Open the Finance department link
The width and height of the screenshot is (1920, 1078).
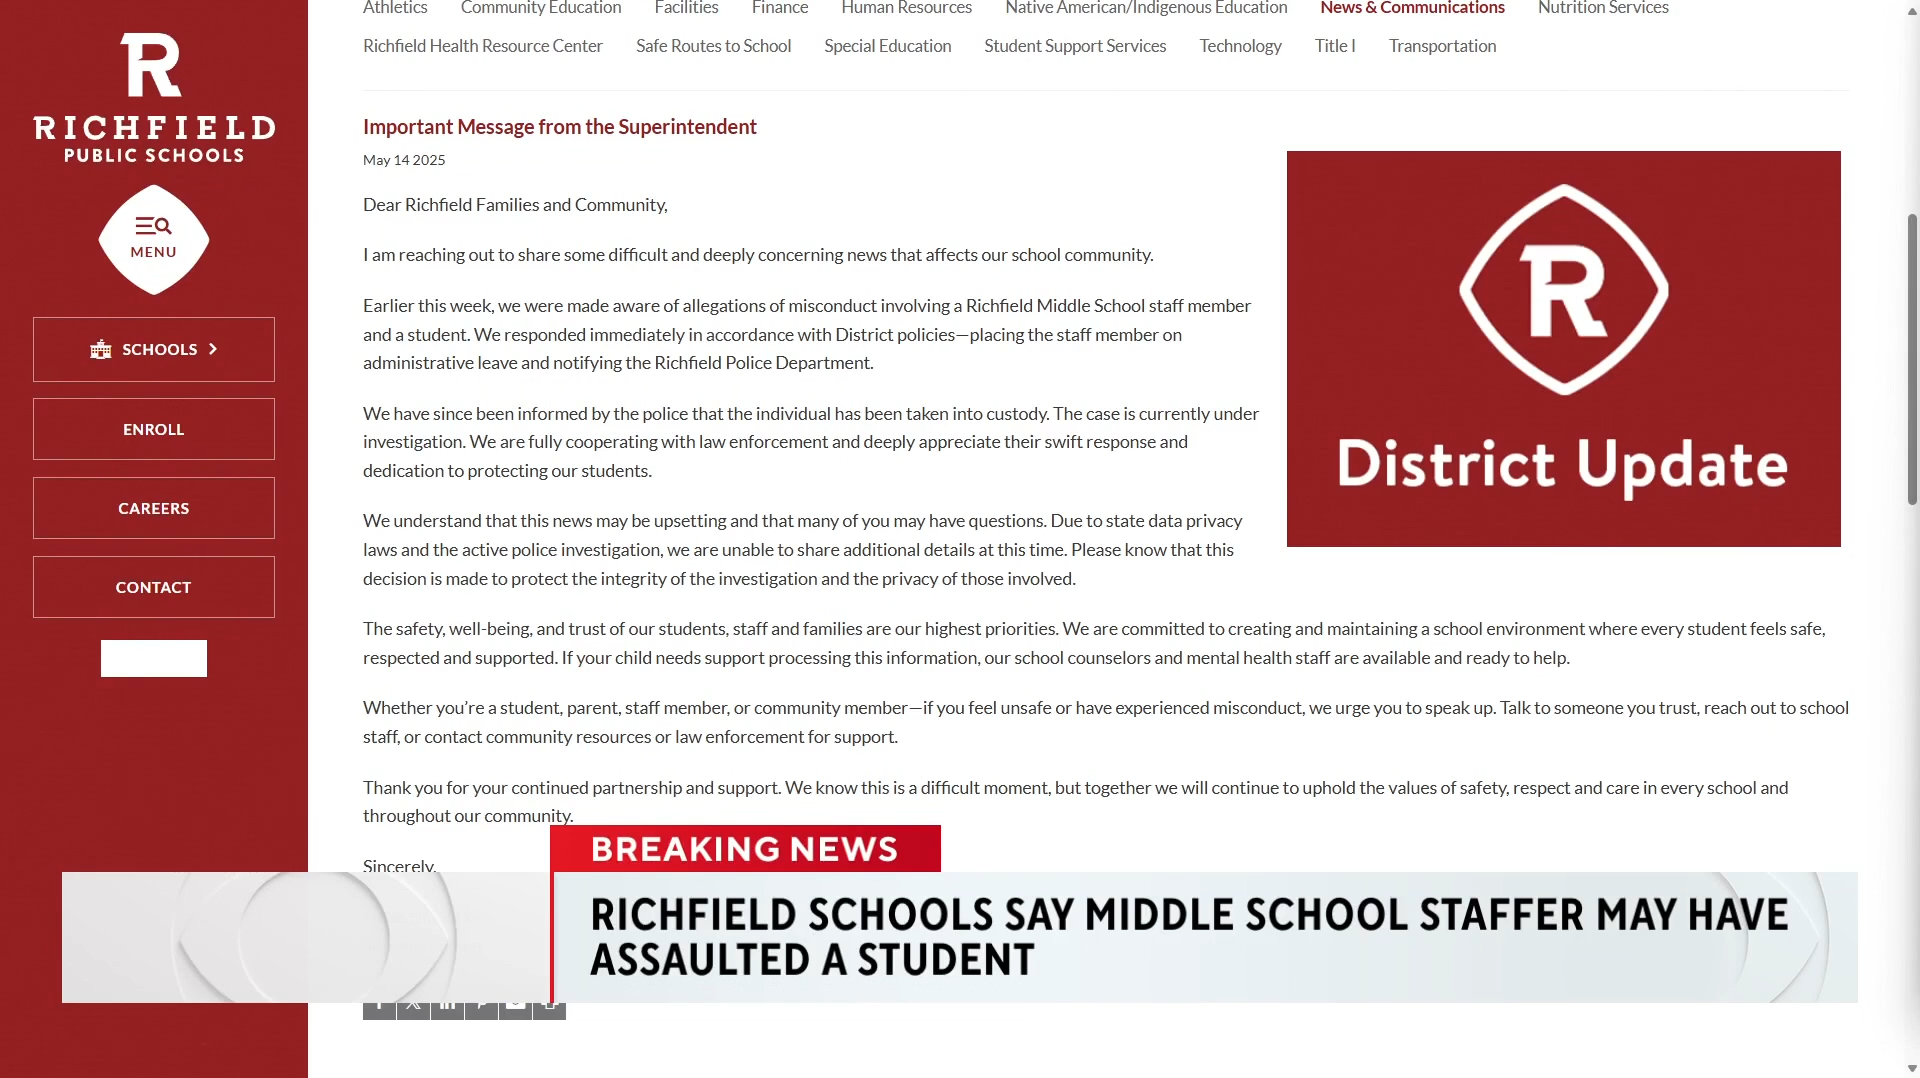780,8
